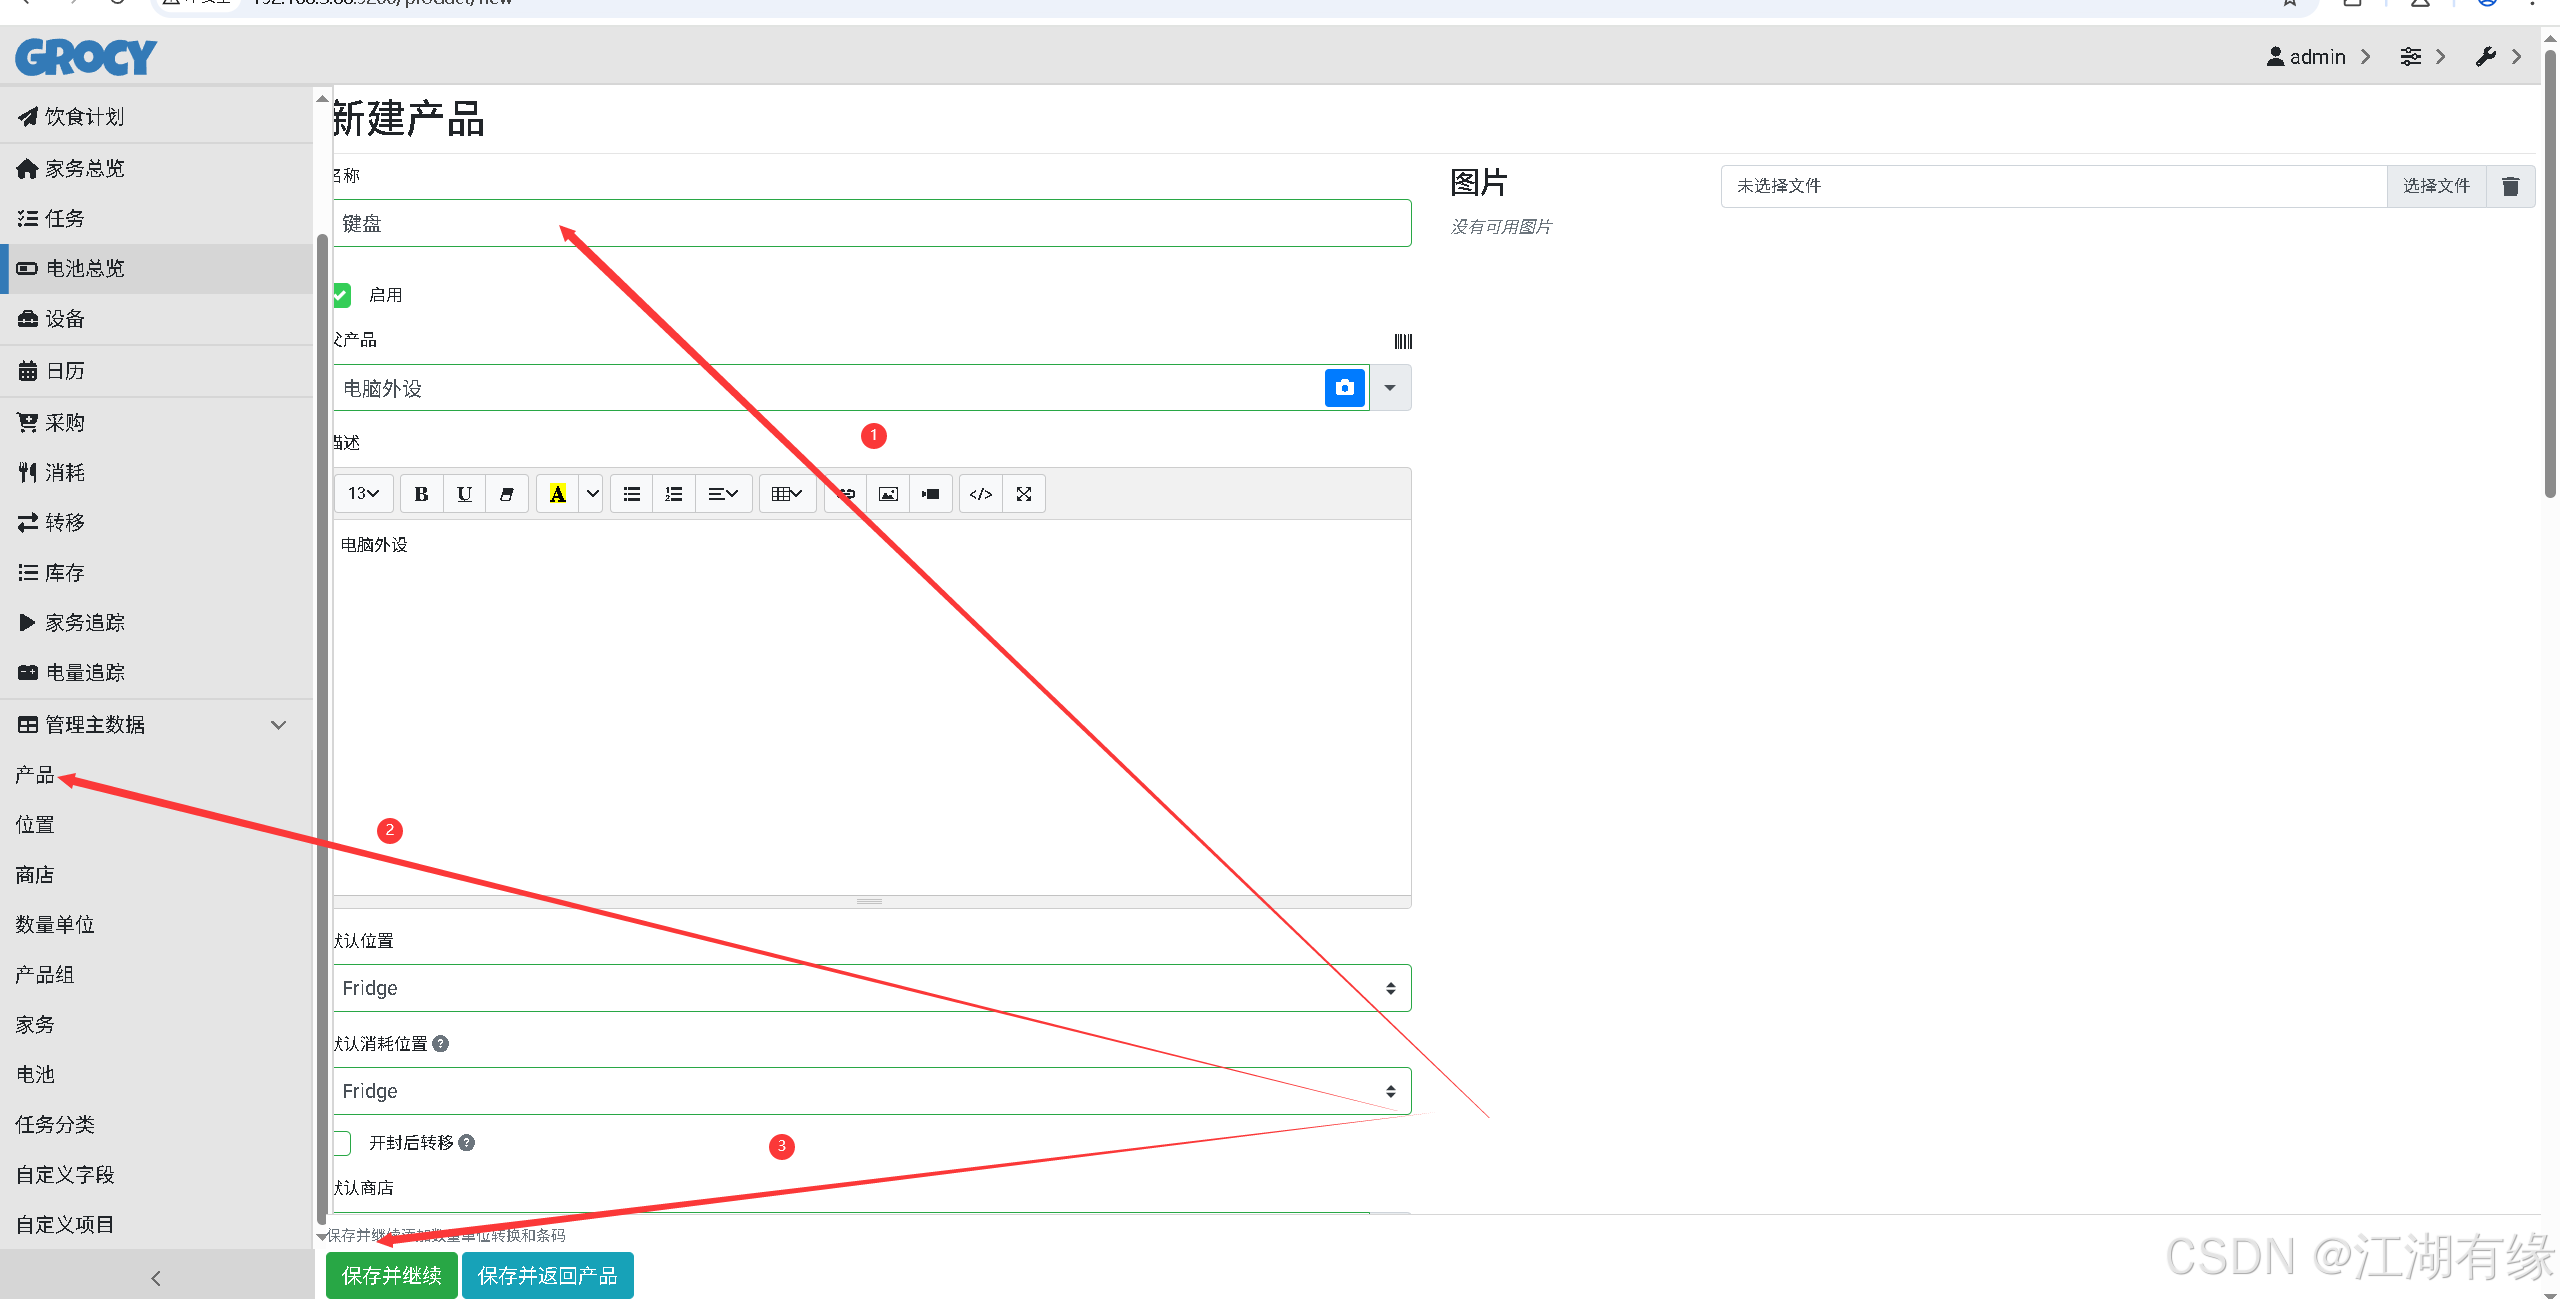Open code view in editor toolbar
This screenshot has height=1299, width=2560.
981,494
